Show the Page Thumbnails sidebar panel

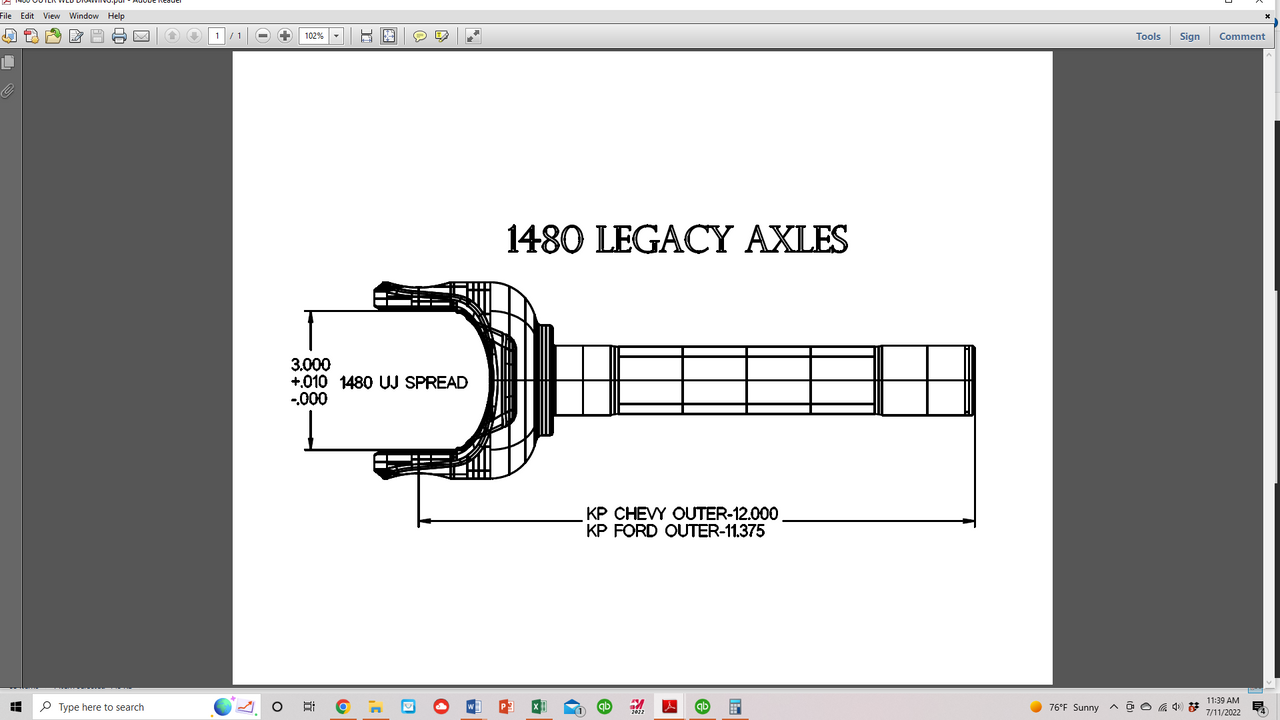pyautogui.click(x=7, y=61)
